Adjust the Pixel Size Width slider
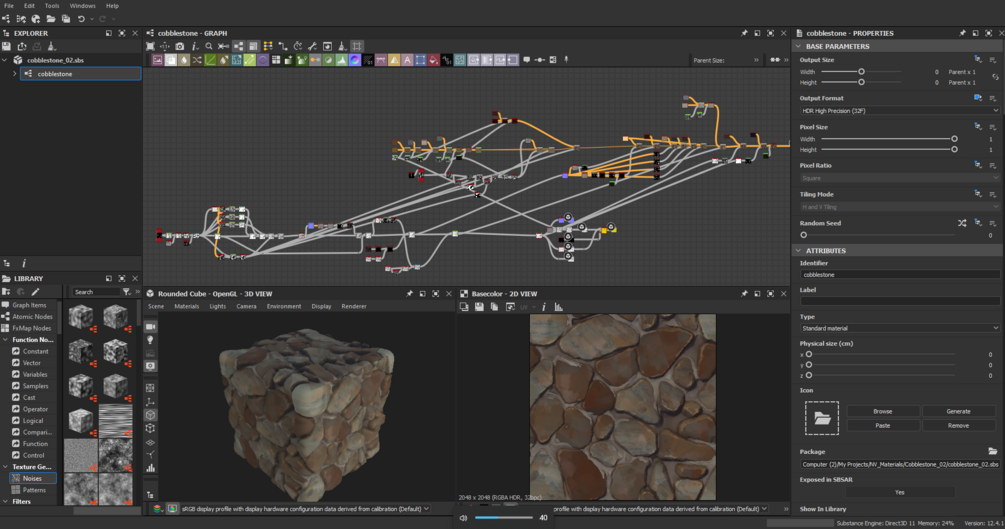 tap(954, 139)
